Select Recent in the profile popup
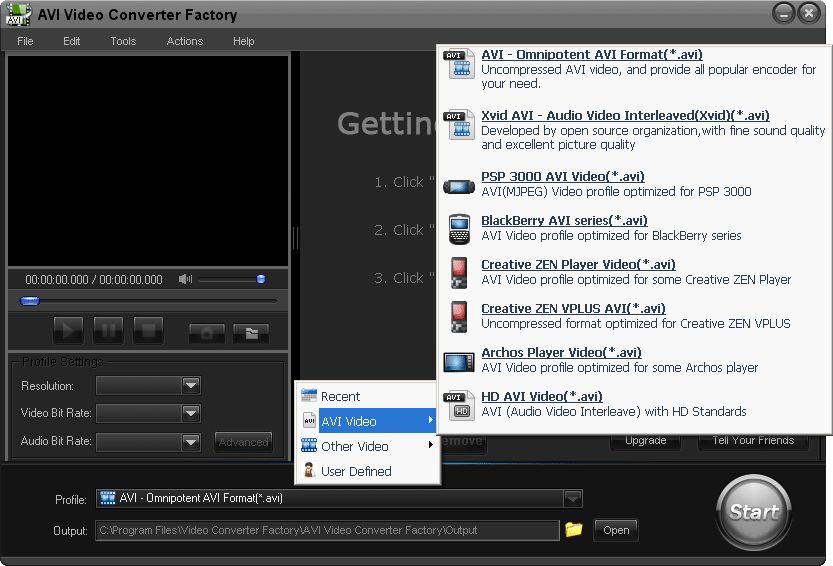 368,396
